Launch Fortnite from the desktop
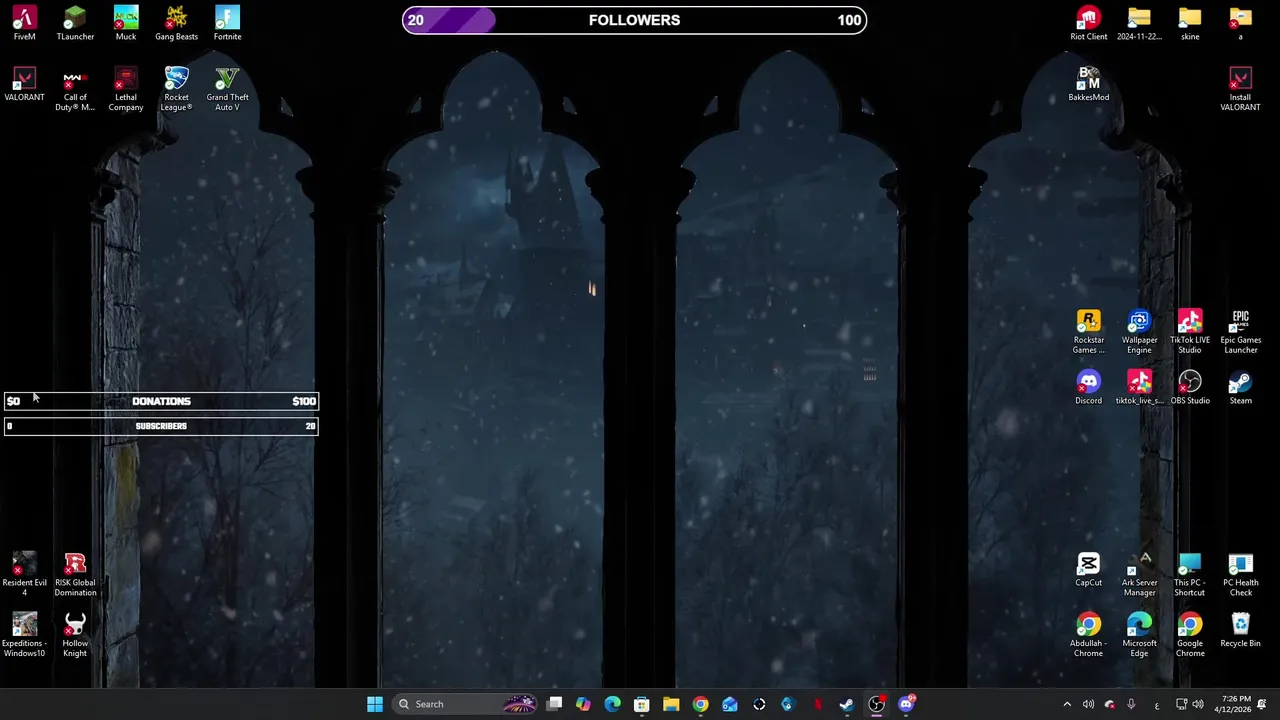1280x720 pixels. [227, 24]
